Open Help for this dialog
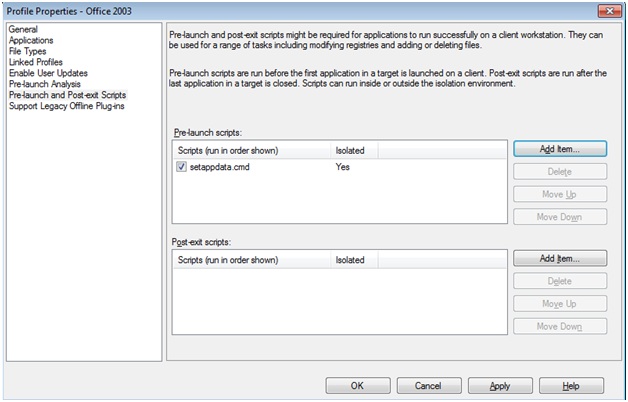Image resolution: width=628 pixels, height=402 pixels. pyautogui.click(x=571, y=385)
